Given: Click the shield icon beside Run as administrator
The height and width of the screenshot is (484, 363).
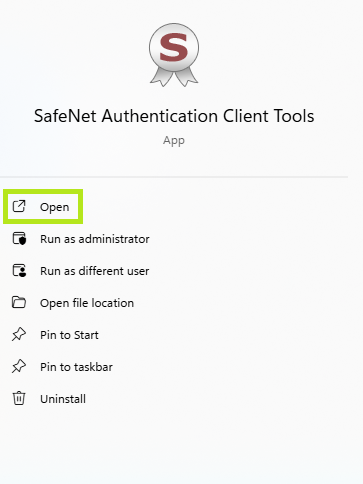Looking at the screenshot, I should pyautogui.click(x=19, y=239).
